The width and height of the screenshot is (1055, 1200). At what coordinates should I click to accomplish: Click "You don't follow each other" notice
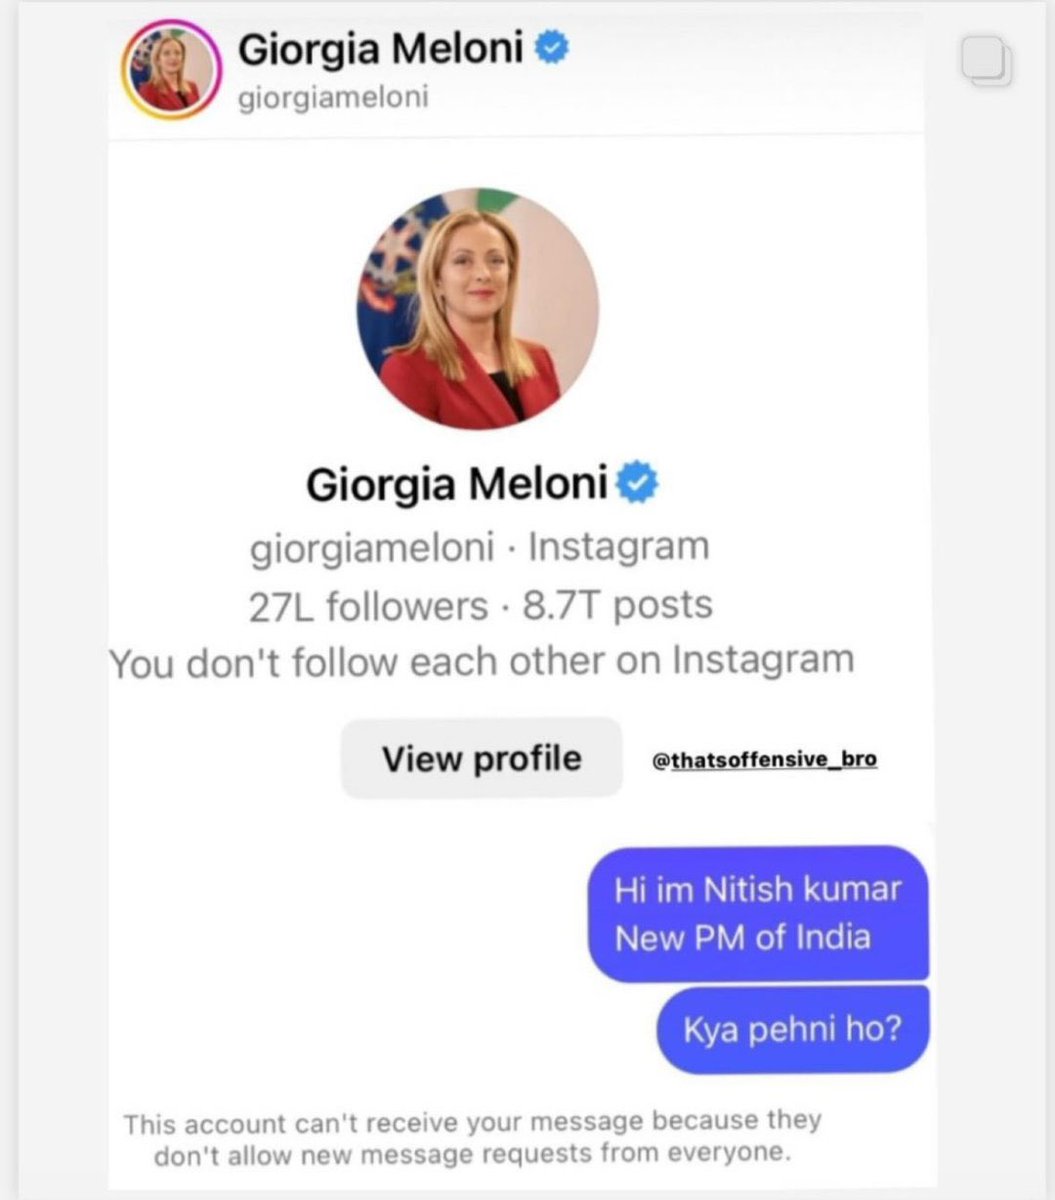481,662
